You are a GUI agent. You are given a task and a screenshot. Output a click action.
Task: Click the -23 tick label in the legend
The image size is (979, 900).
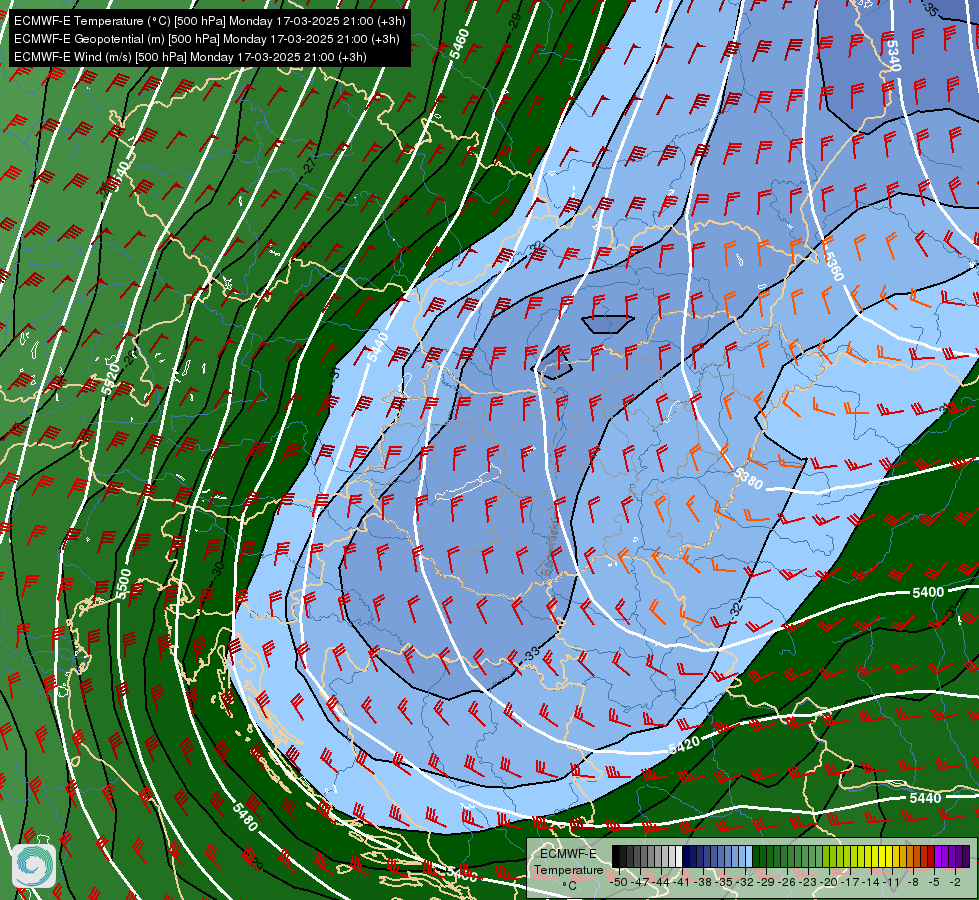808,883
